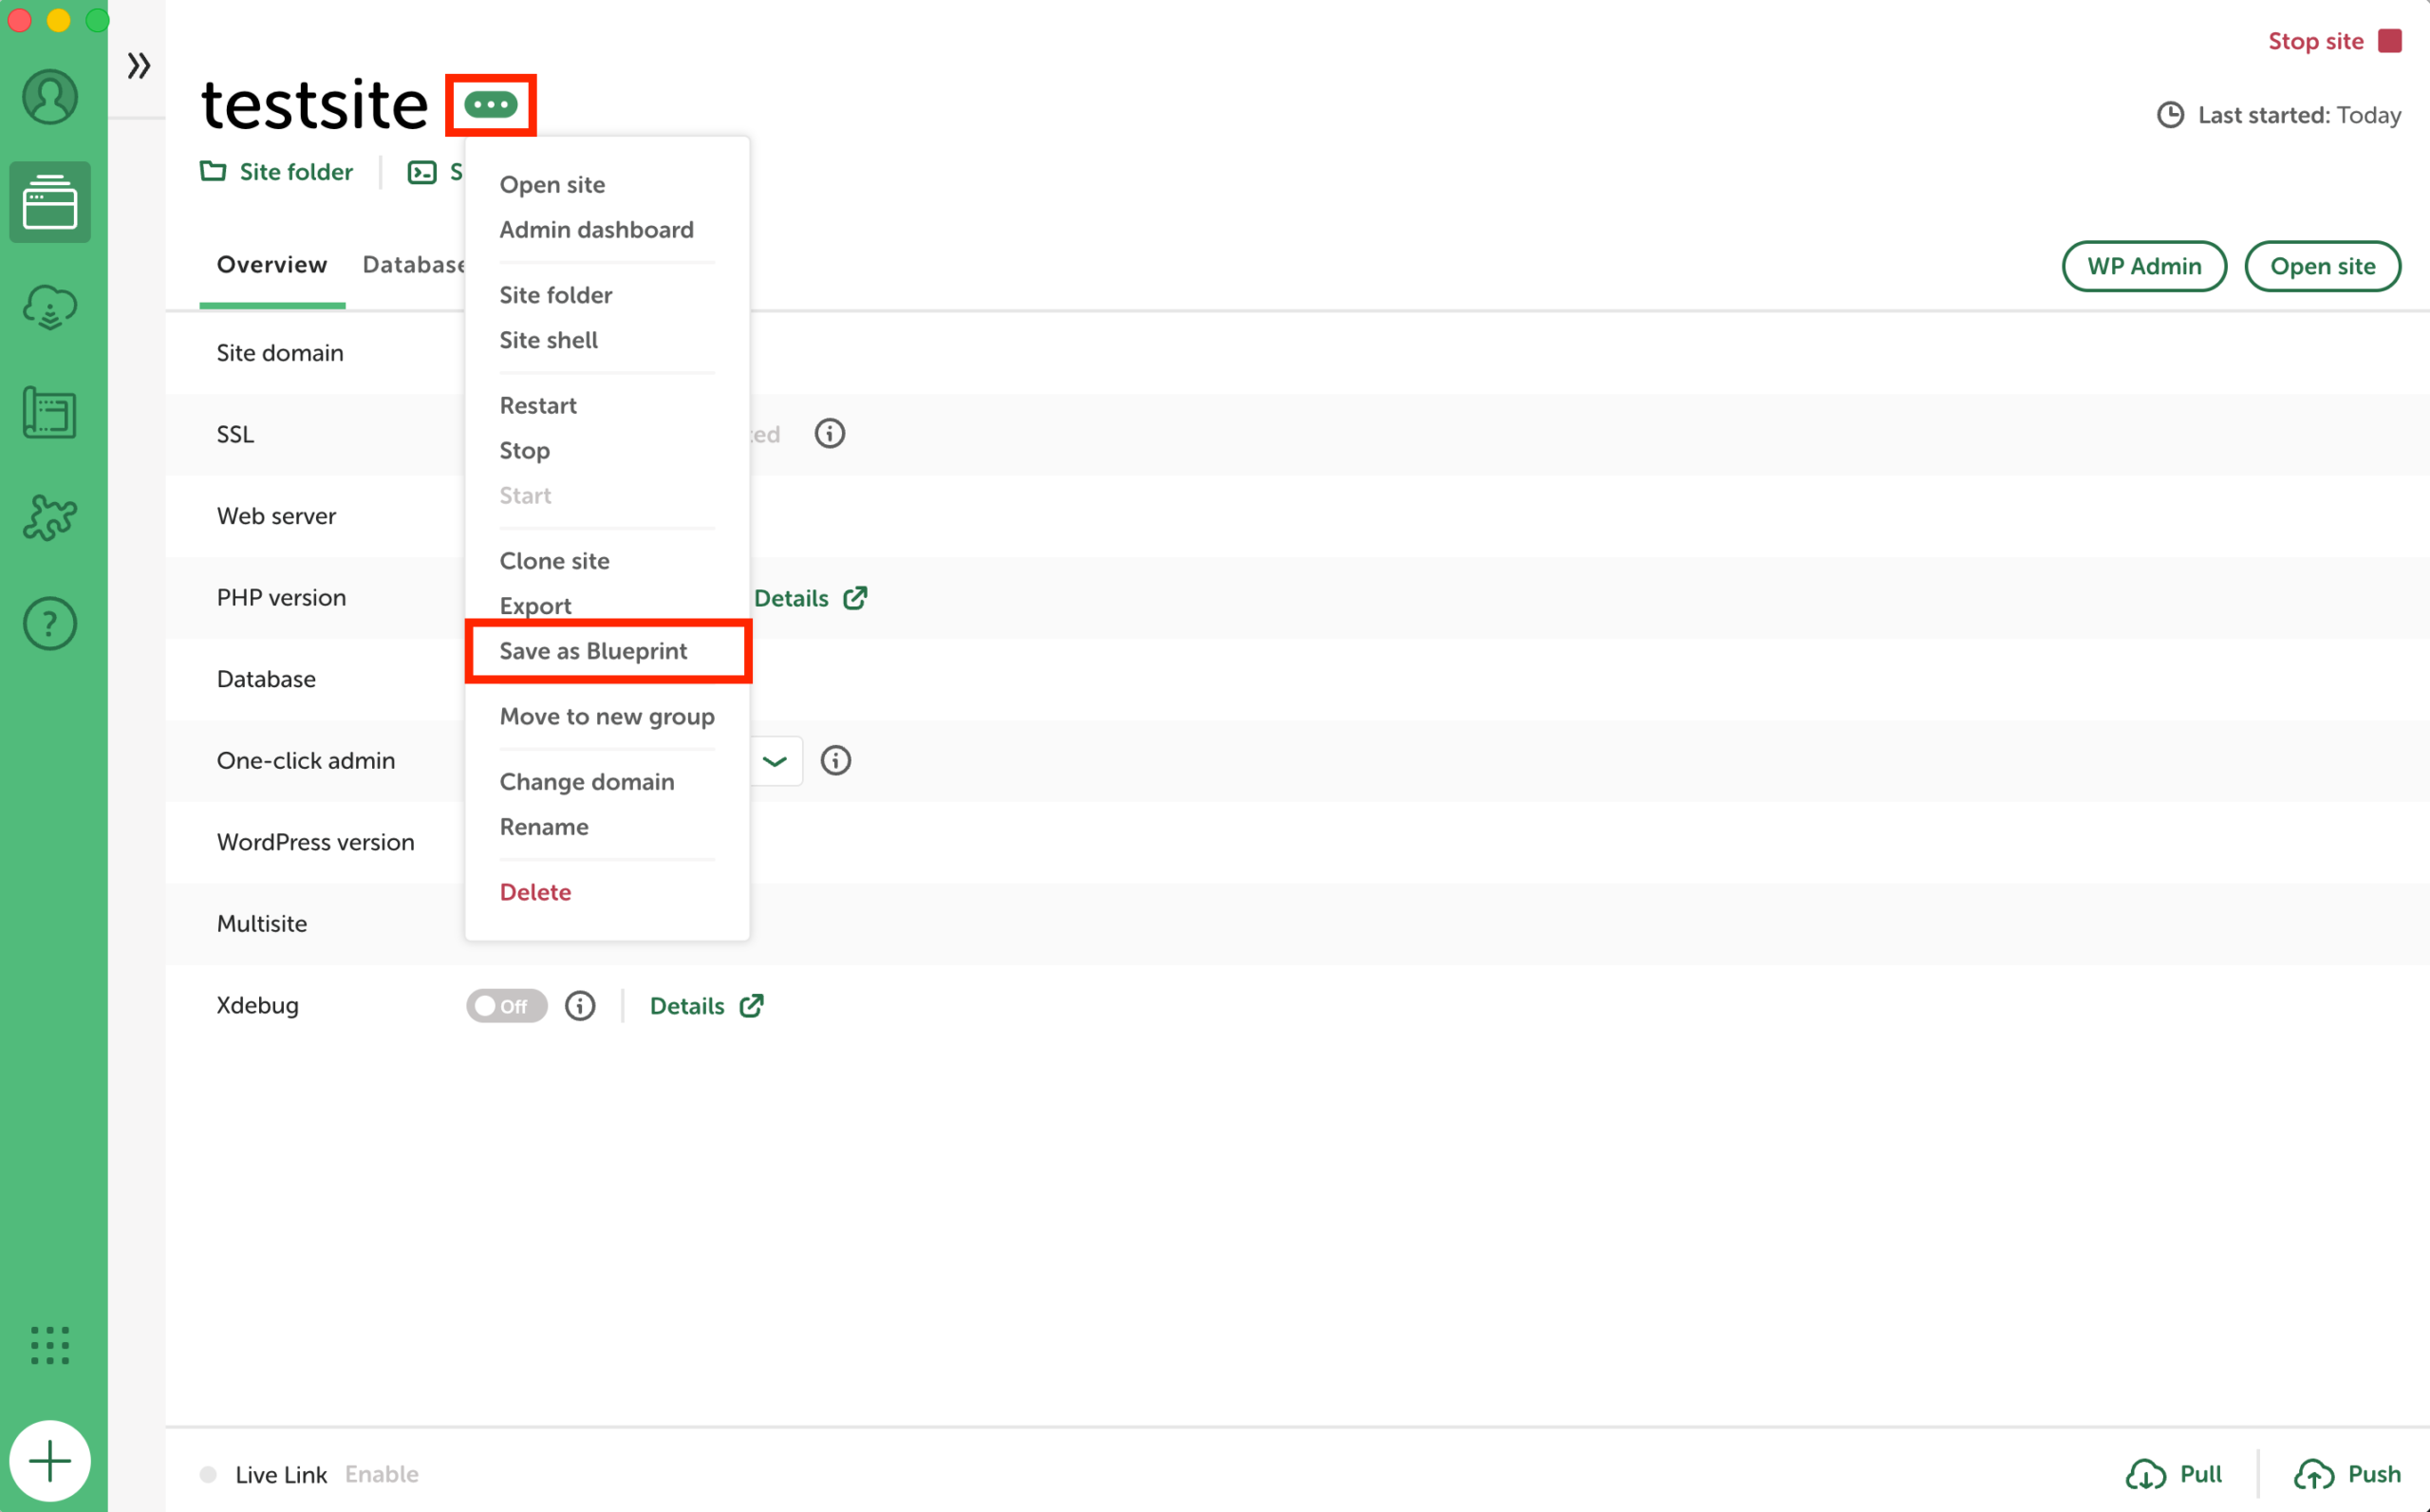Select the Local Sites icon in sidebar
The image size is (2430, 1512).
50,202
